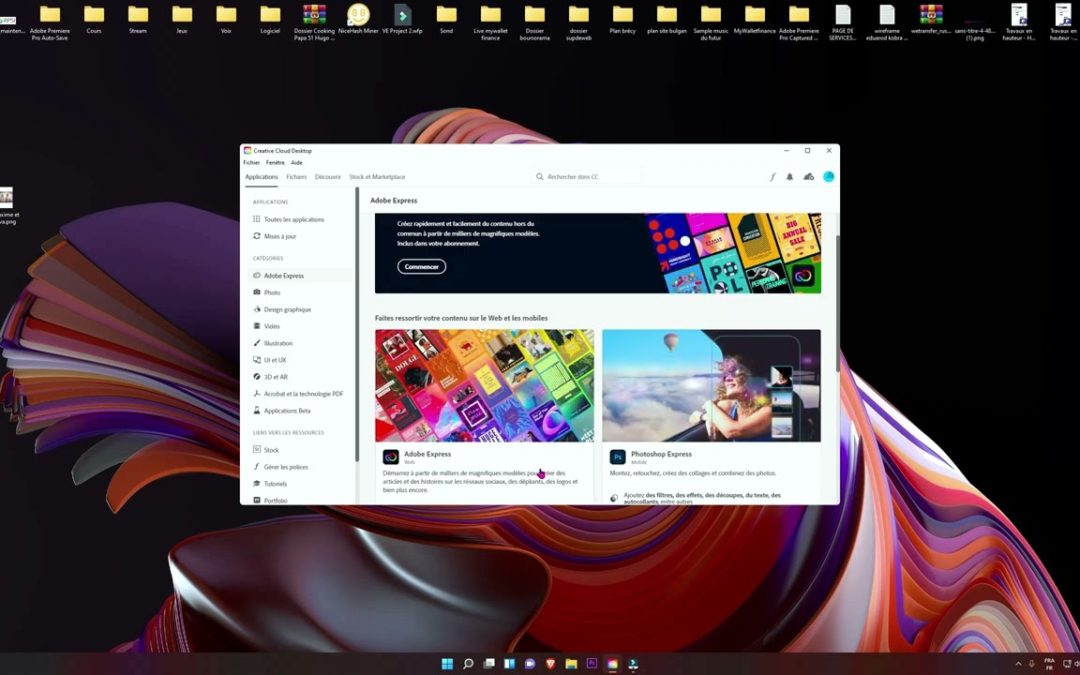Click the Adobe Express card image
Viewport: 1080px width, 675px height.
point(484,386)
